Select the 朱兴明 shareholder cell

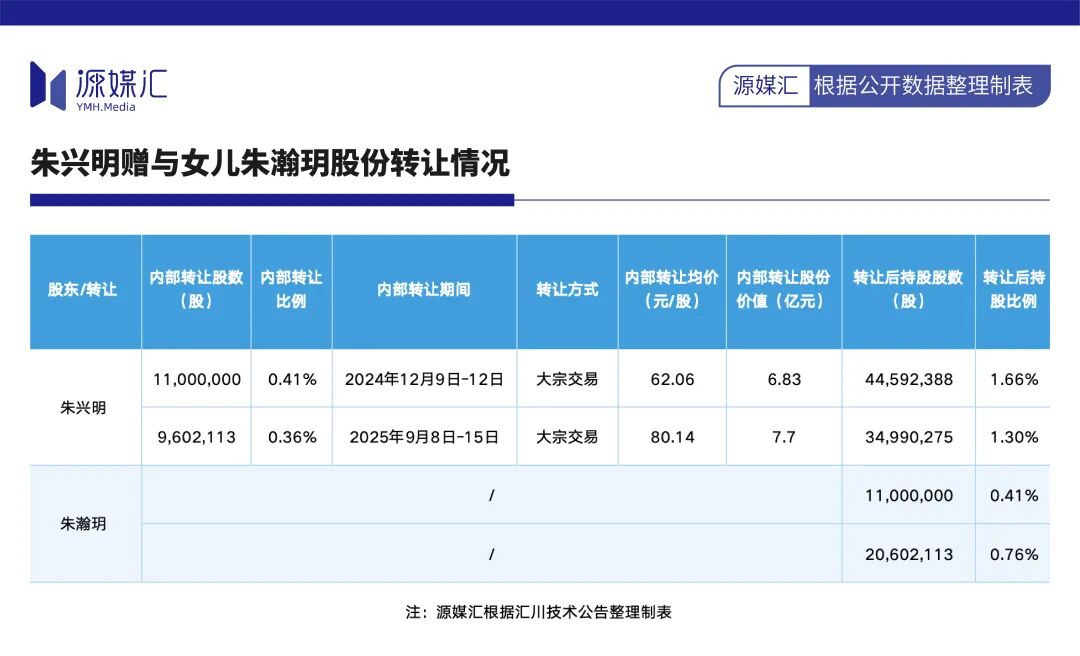tap(83, 408)
